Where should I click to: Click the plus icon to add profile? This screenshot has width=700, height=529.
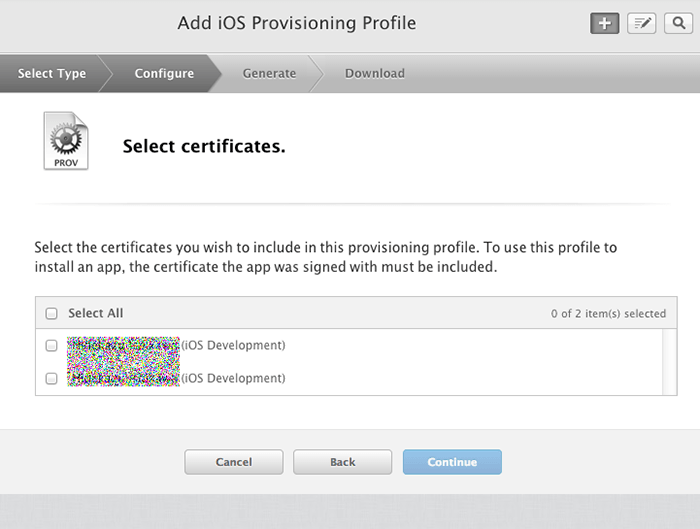[604, 24]
